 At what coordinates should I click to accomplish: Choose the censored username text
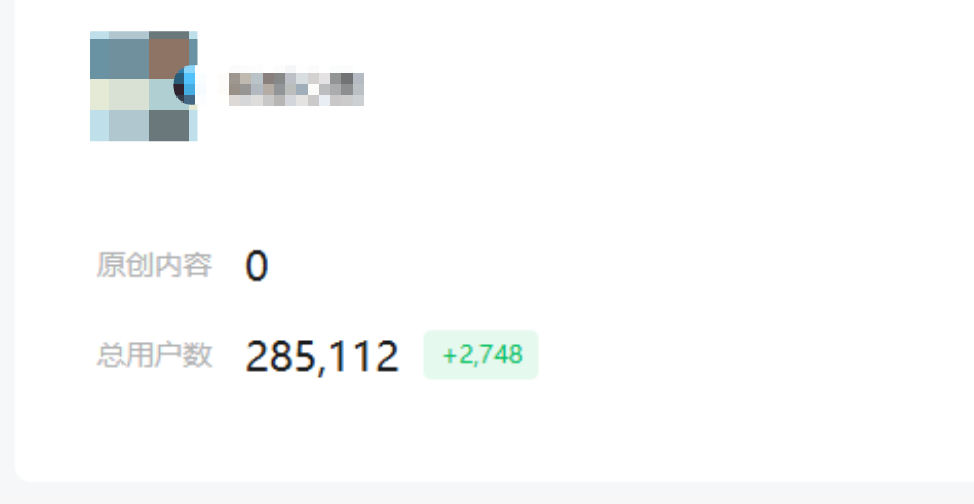click(296, 86)
